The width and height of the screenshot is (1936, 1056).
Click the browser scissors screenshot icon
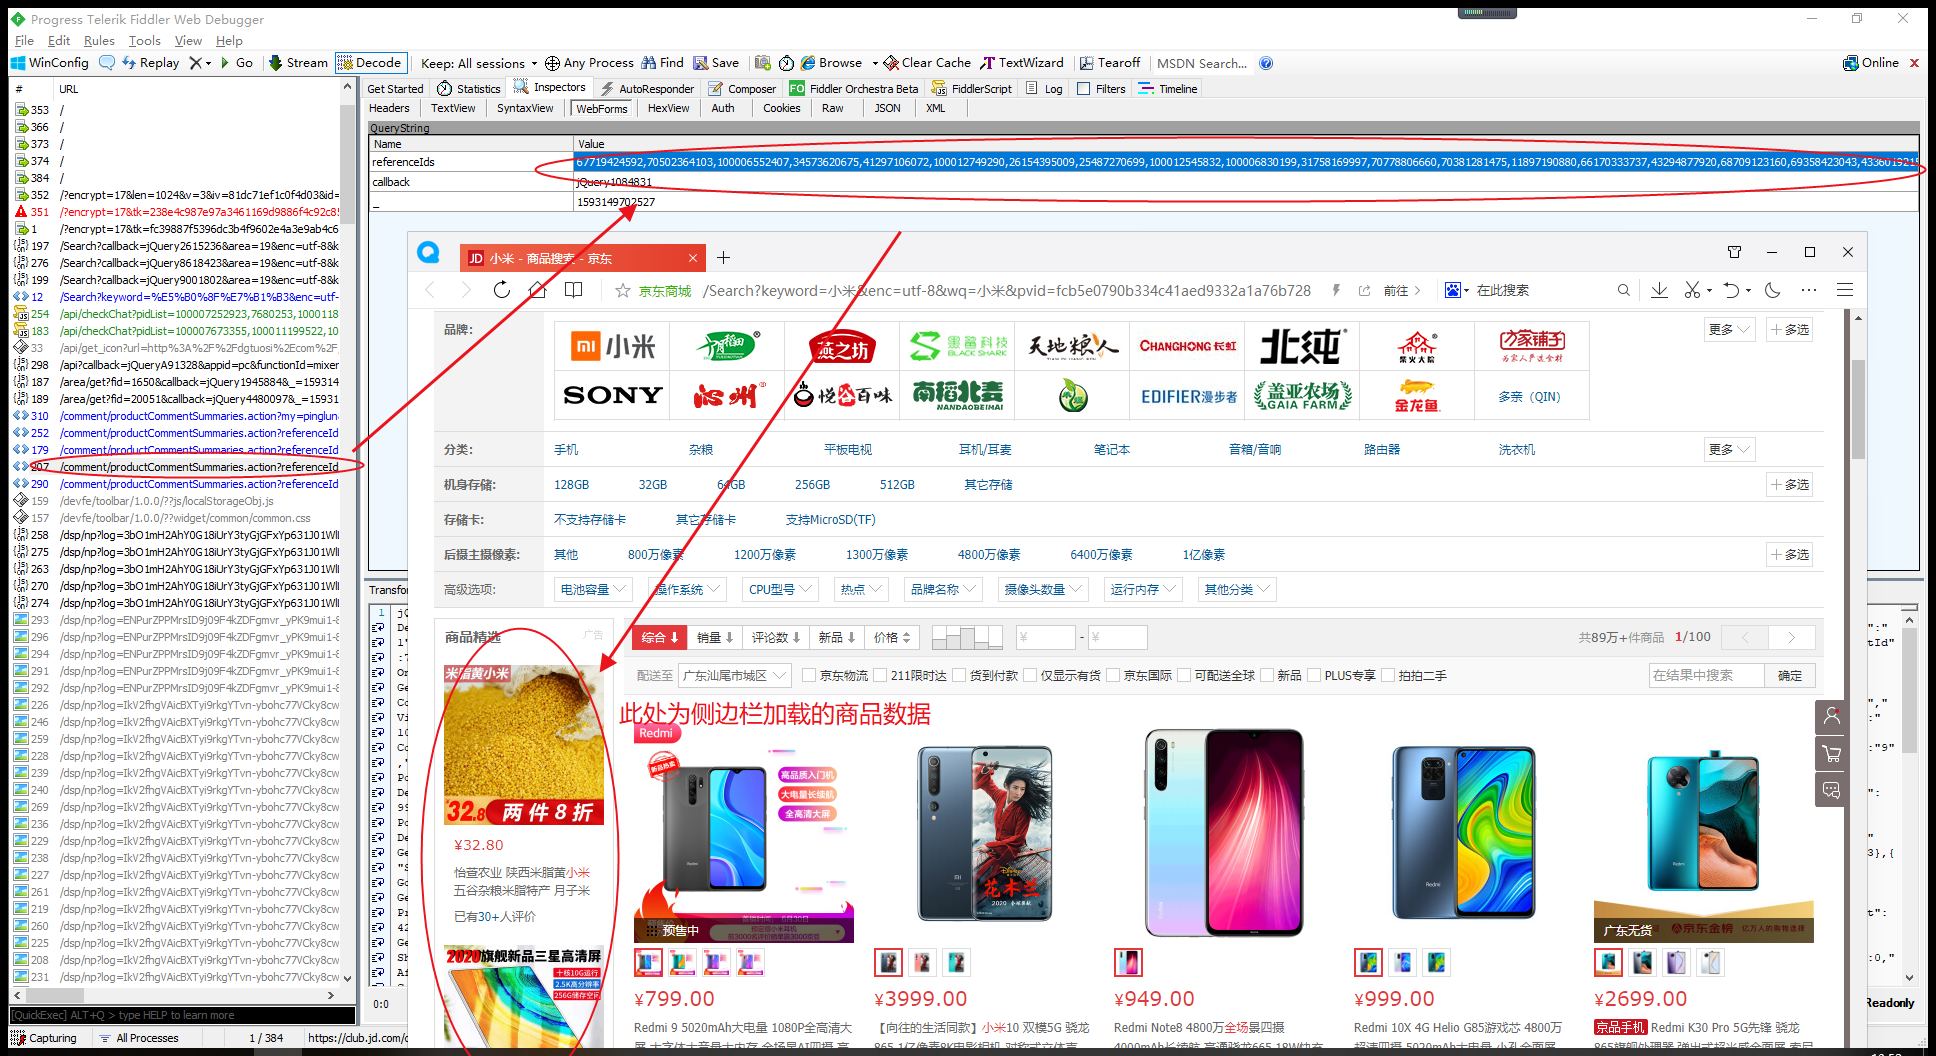1692,290
